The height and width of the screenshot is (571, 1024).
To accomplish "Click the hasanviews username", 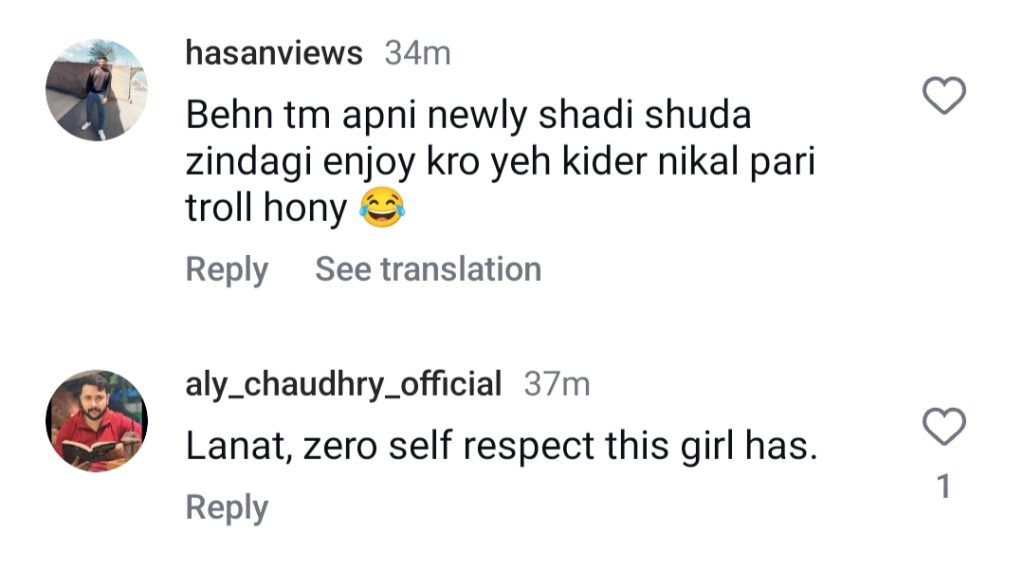I will tap(274, 53).
